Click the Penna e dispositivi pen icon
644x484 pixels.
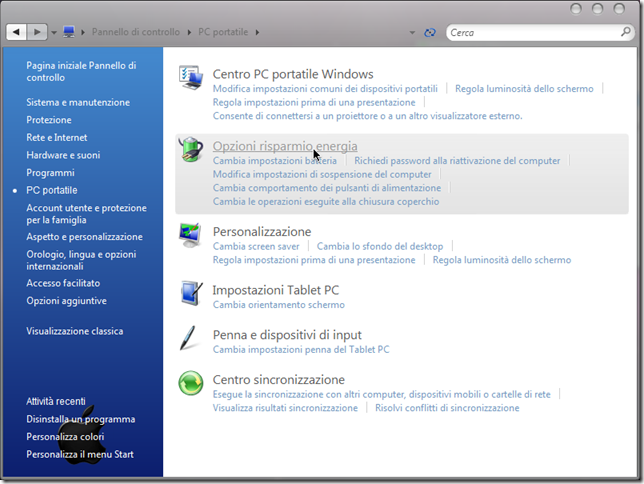click(189, 338)
